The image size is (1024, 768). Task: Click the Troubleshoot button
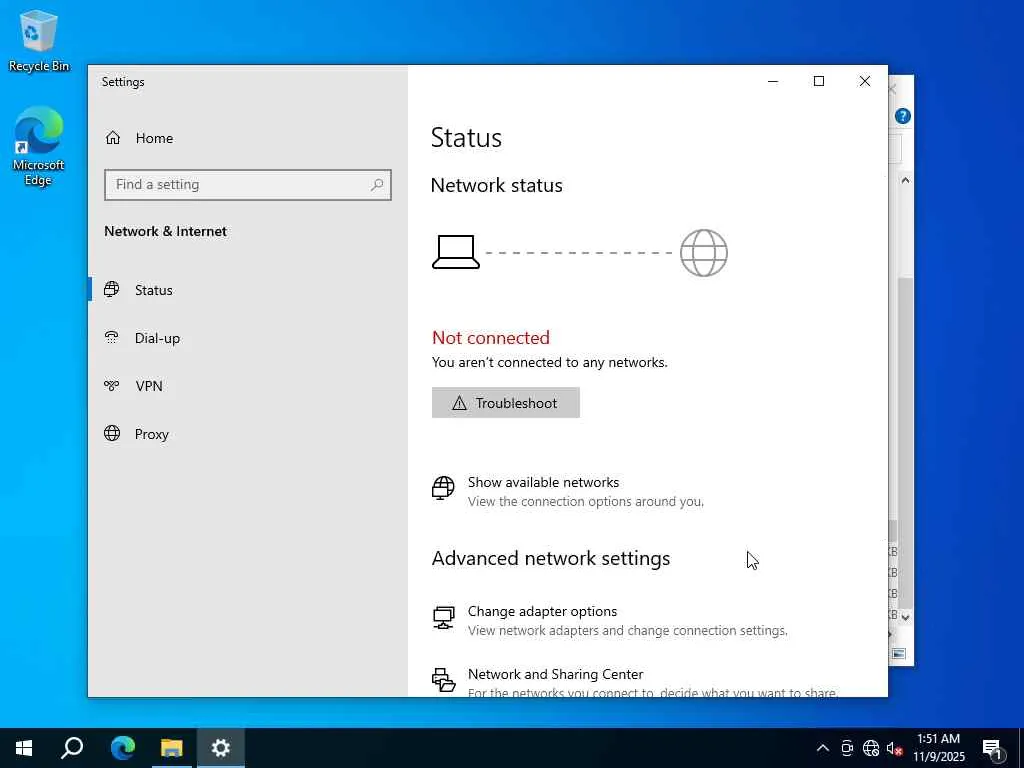505,403
